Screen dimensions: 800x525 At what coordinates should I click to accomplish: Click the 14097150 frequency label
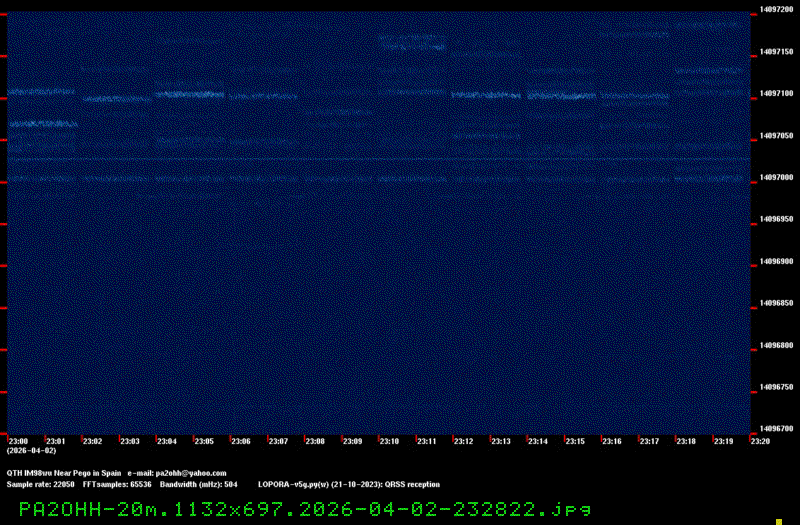pos(777,52)
